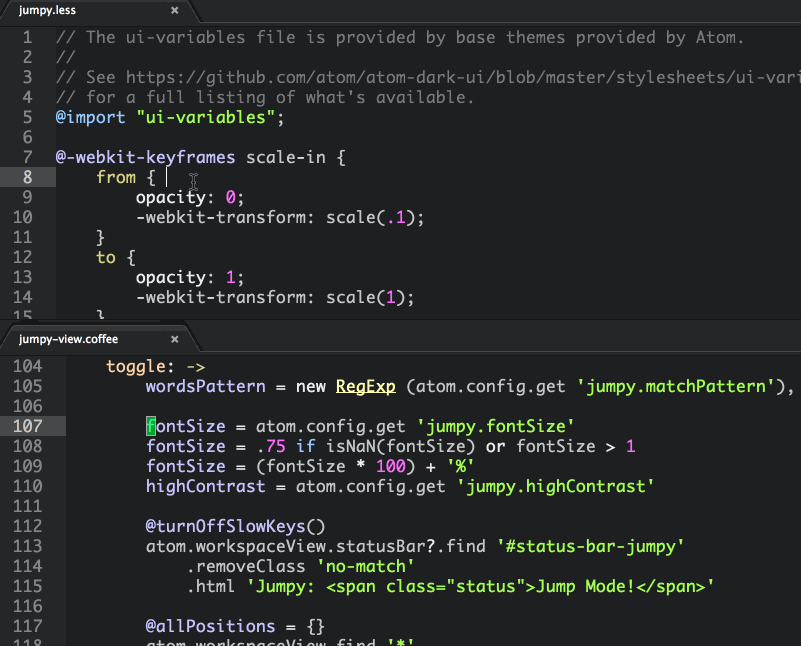Select line number 8 in the gutter

[x=26, y=177]
